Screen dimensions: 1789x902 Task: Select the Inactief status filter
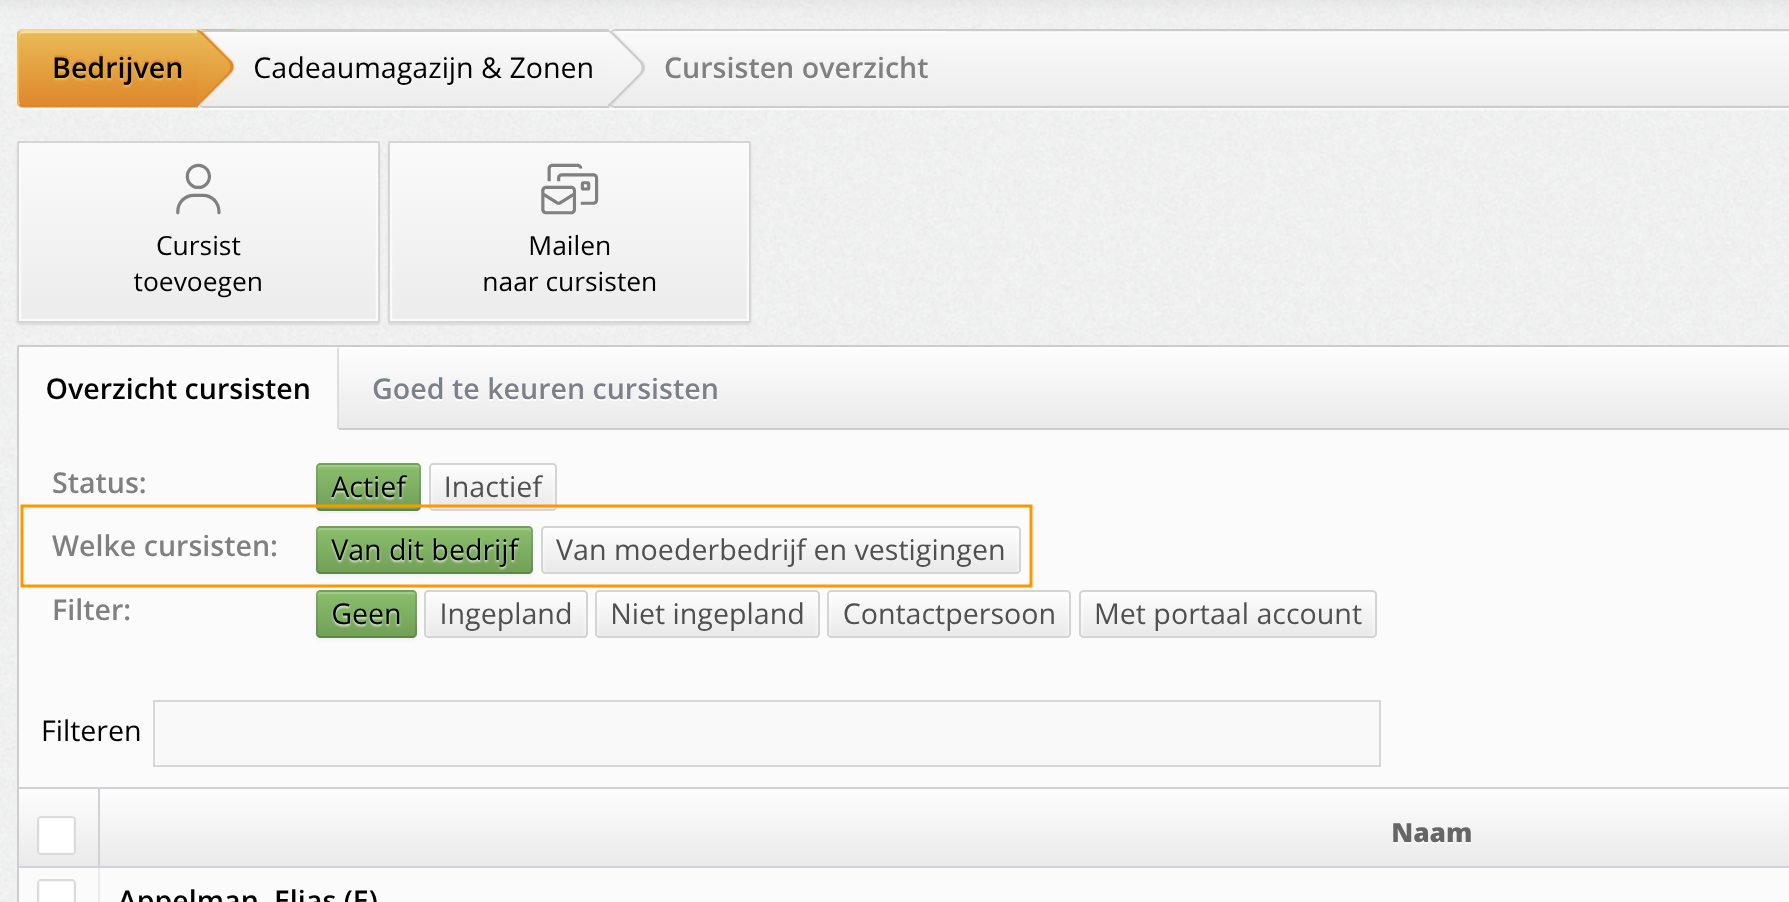[x=492, y=487]
